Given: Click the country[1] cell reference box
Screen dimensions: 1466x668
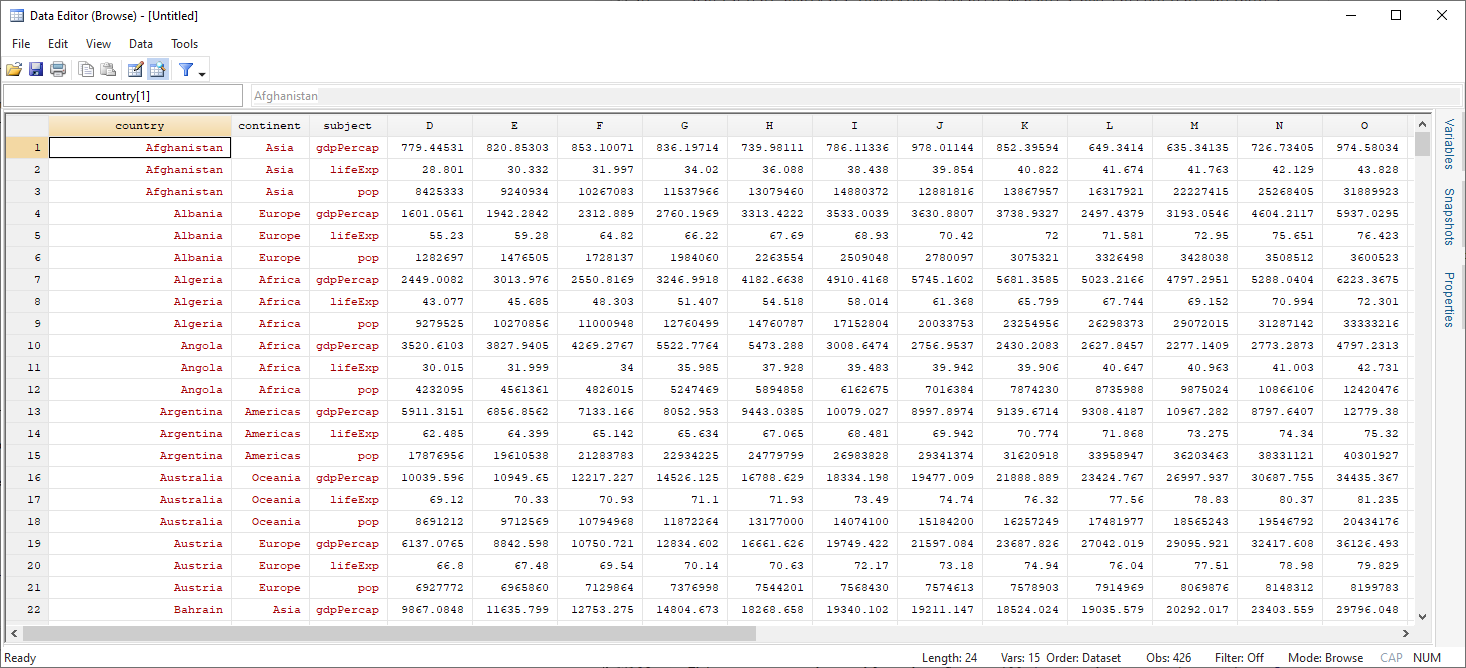Looking at the screenshot, I should (123, 96).
